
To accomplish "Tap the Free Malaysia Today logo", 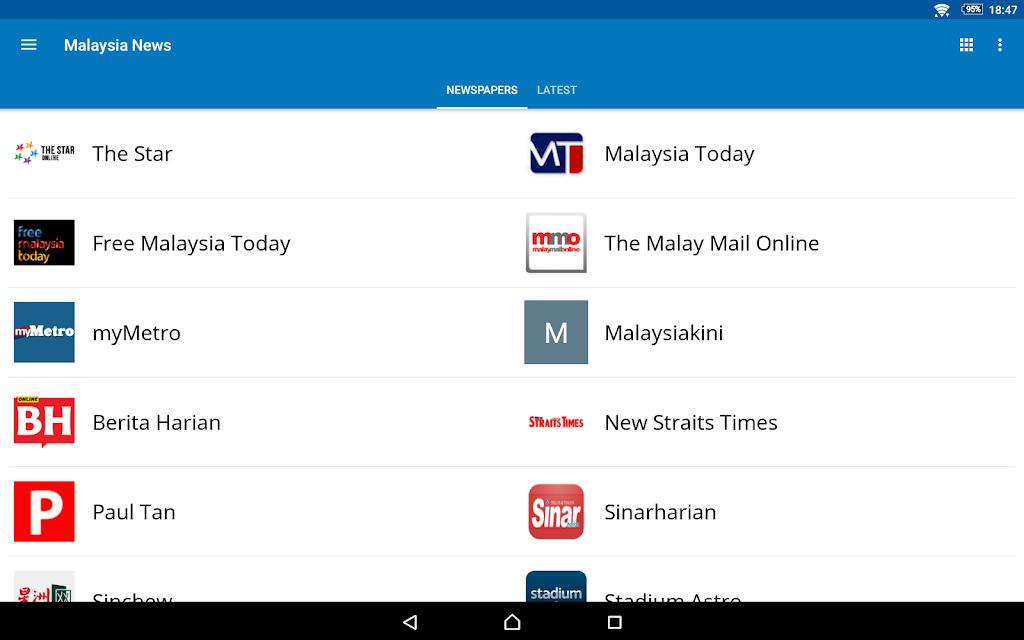I will pyautogui.click(x=44, y=243).
